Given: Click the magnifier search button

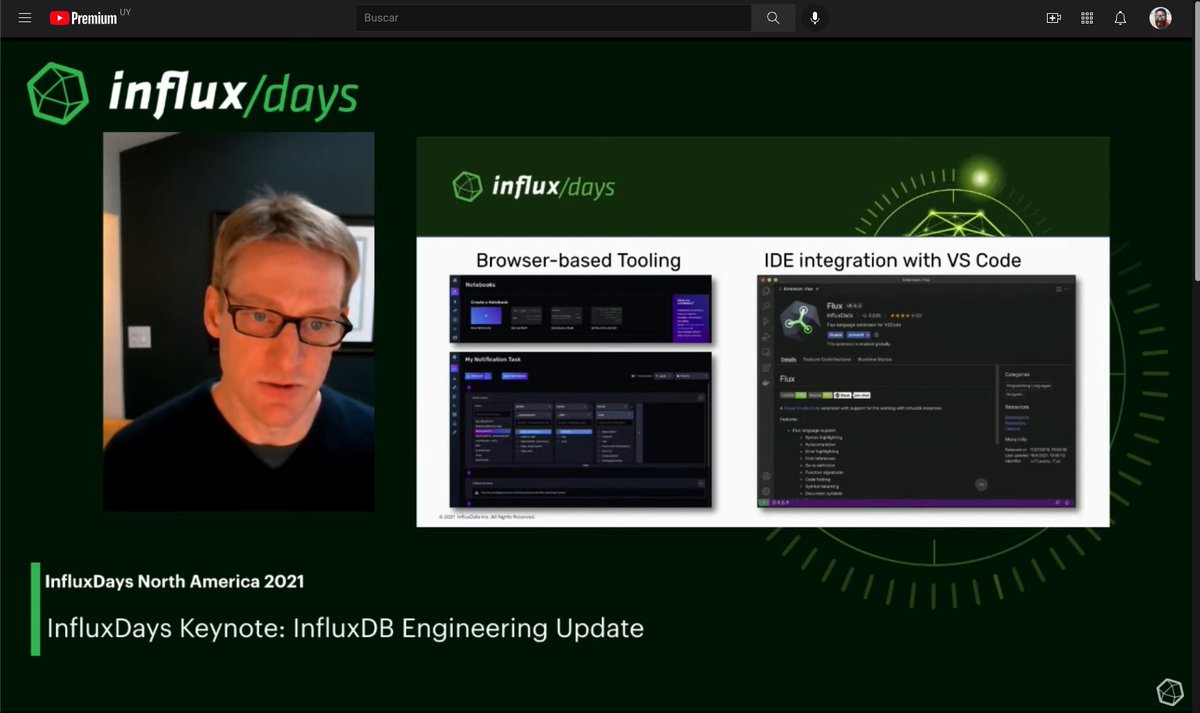Looking at the screenshot, I should (x=773, y=18).
